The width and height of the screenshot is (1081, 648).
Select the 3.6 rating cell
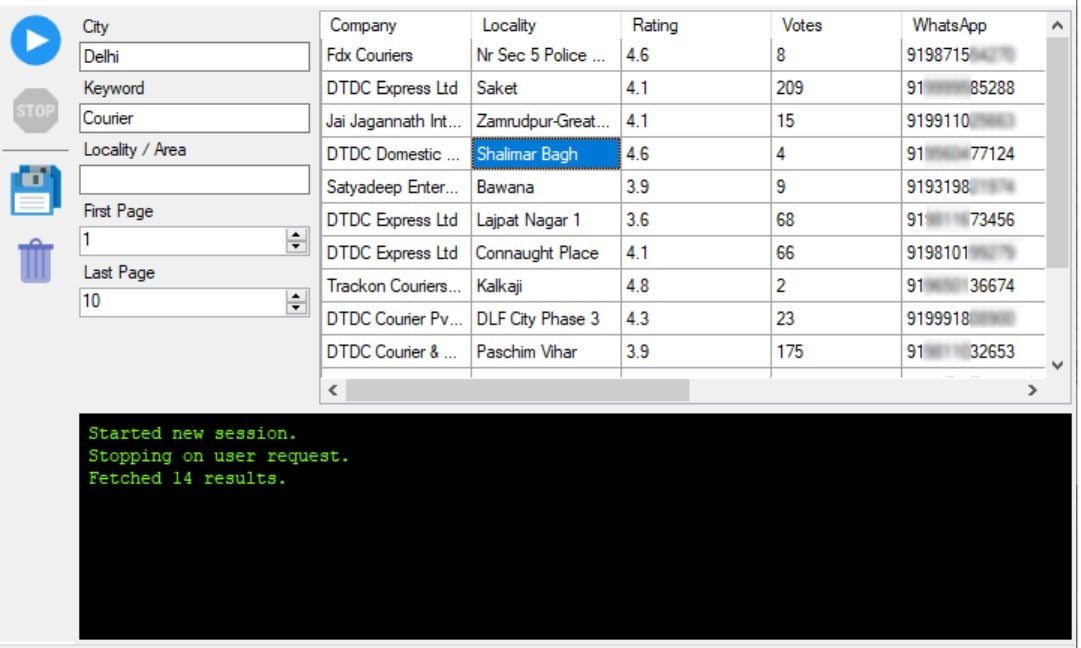coord(696,220)
